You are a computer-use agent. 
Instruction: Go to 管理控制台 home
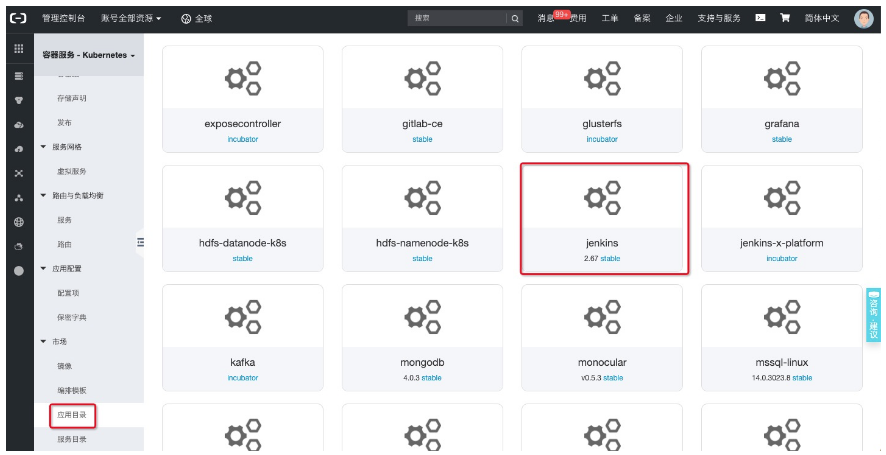[x=63, y=19]
